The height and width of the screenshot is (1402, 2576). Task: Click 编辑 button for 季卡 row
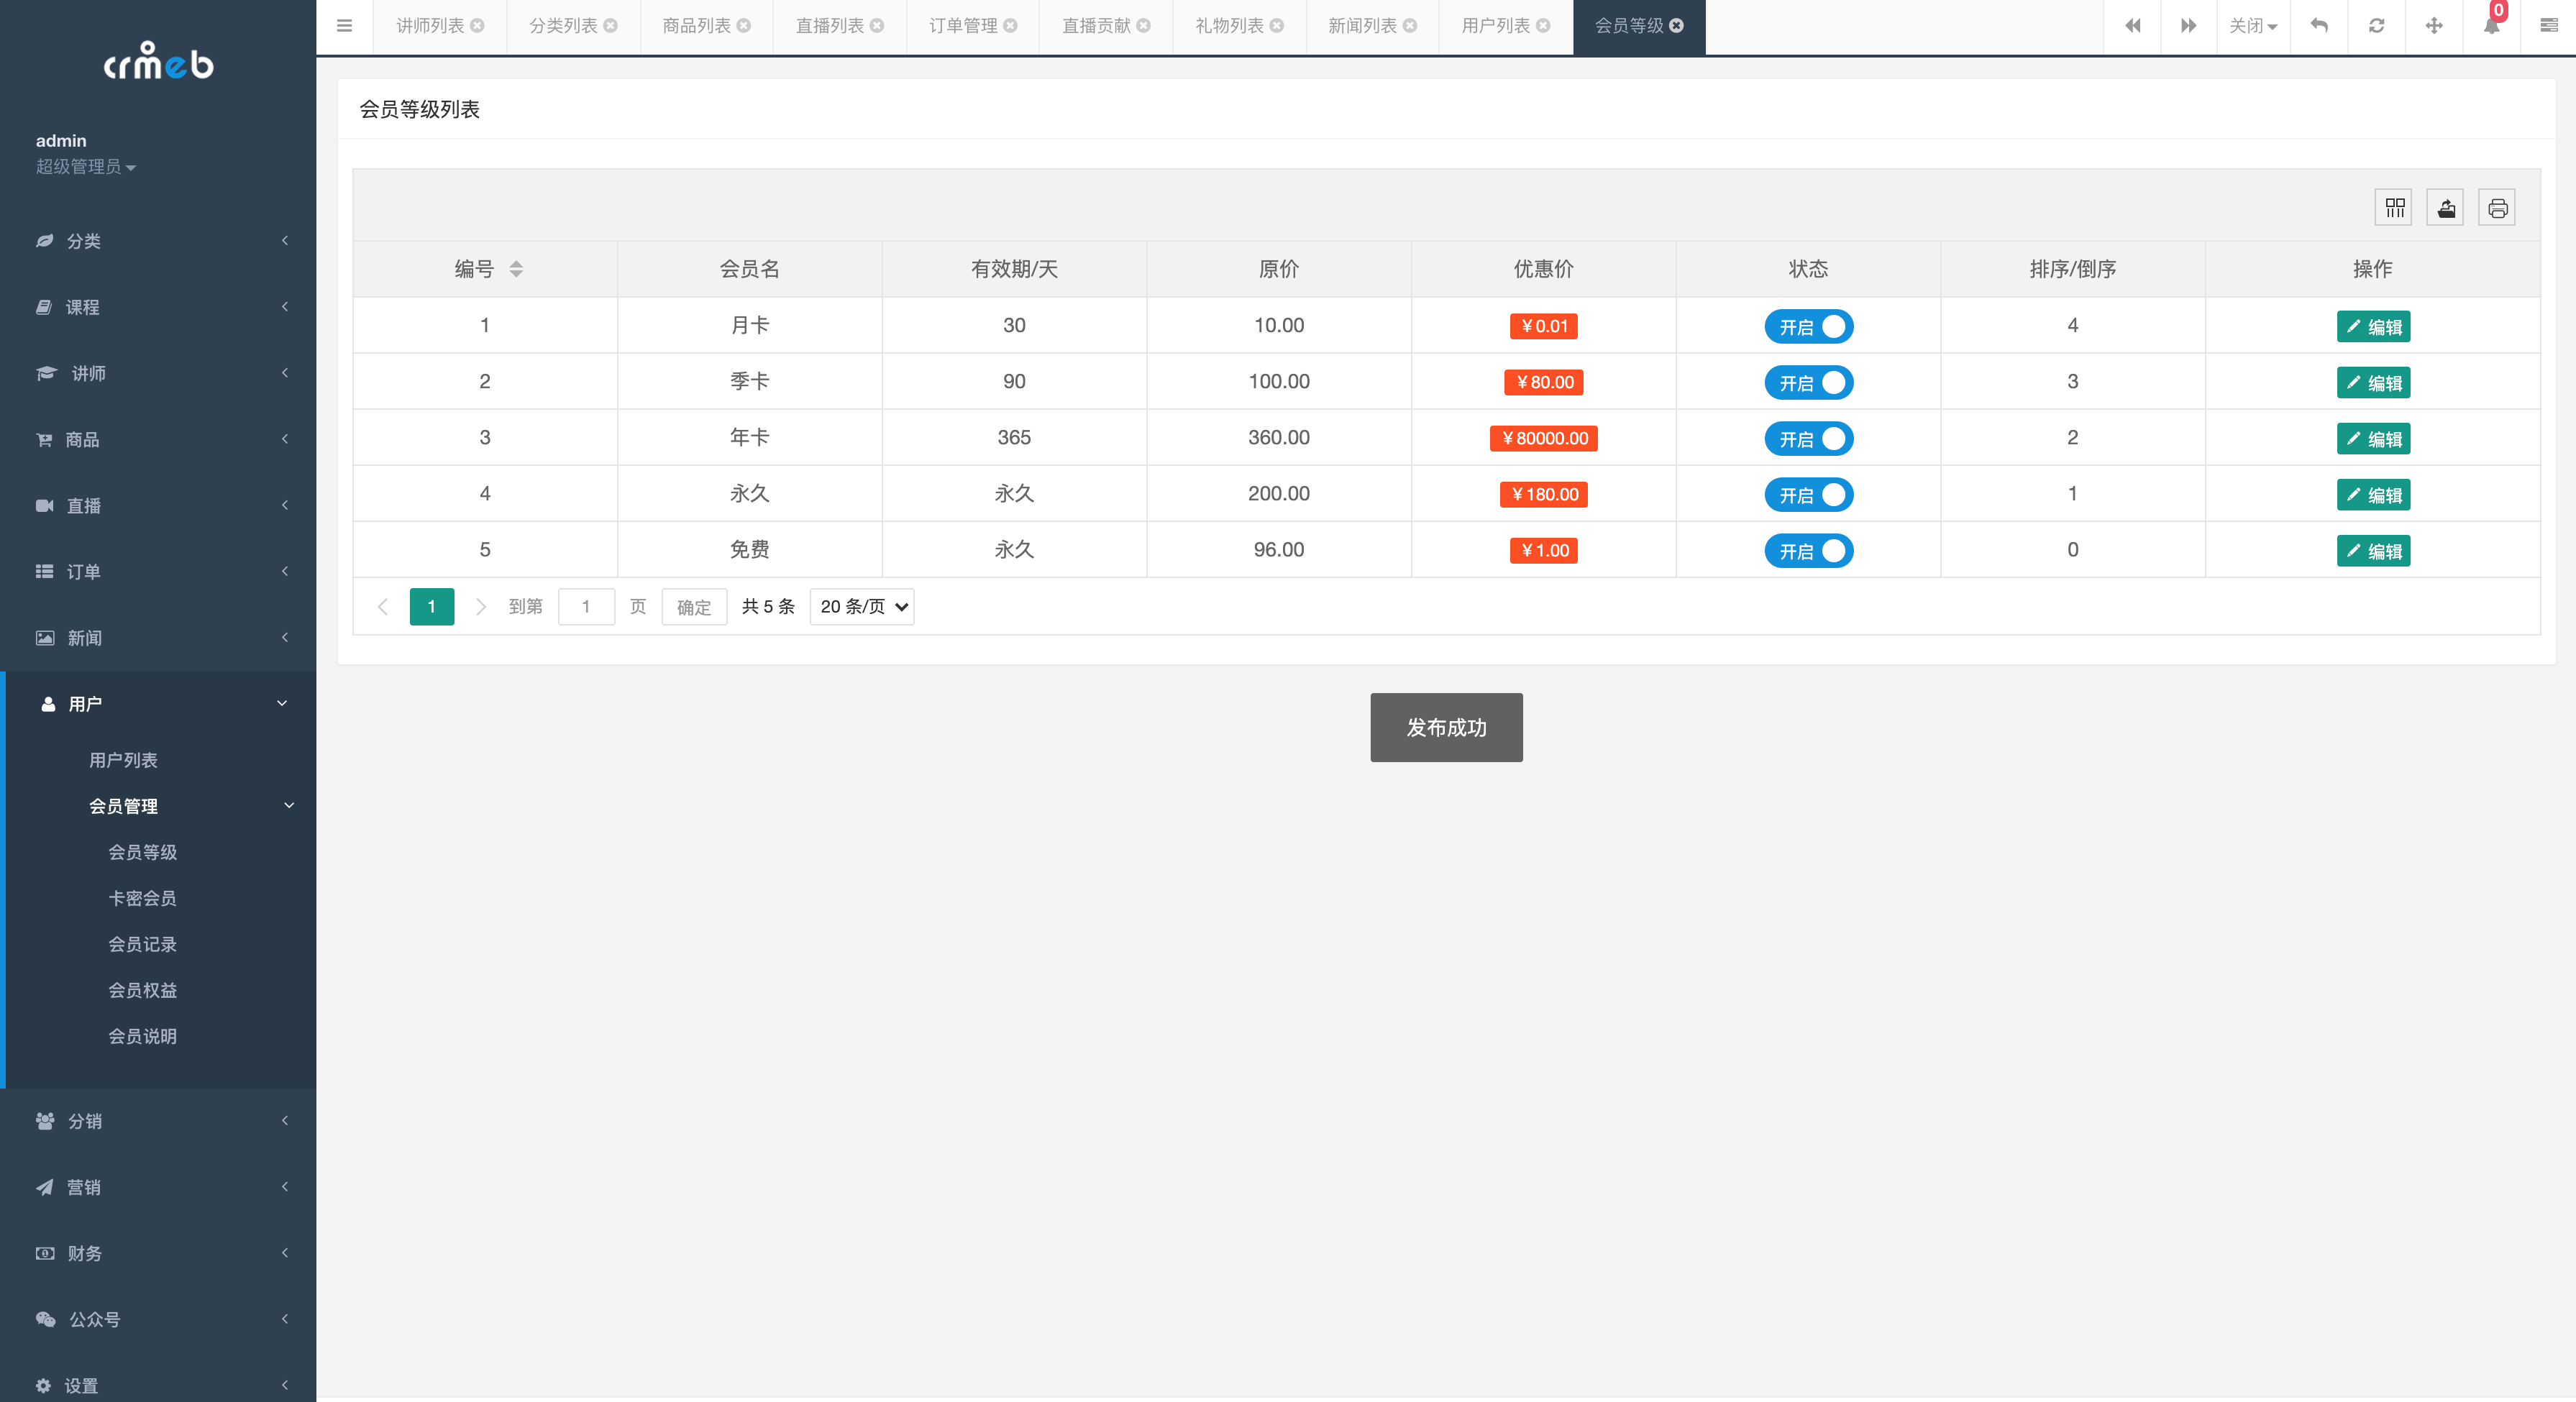2373,383
